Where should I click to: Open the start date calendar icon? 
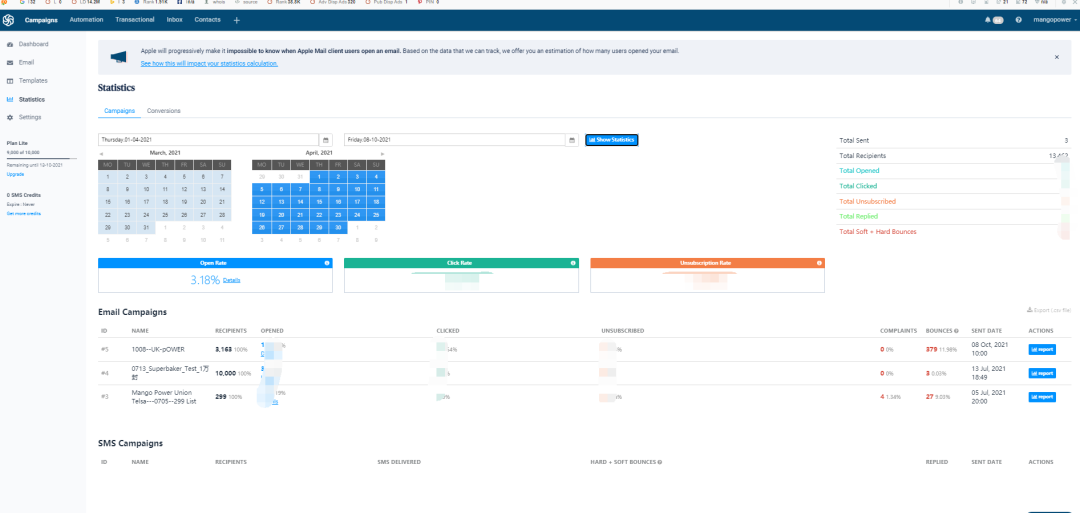click(x=326, y=140)
